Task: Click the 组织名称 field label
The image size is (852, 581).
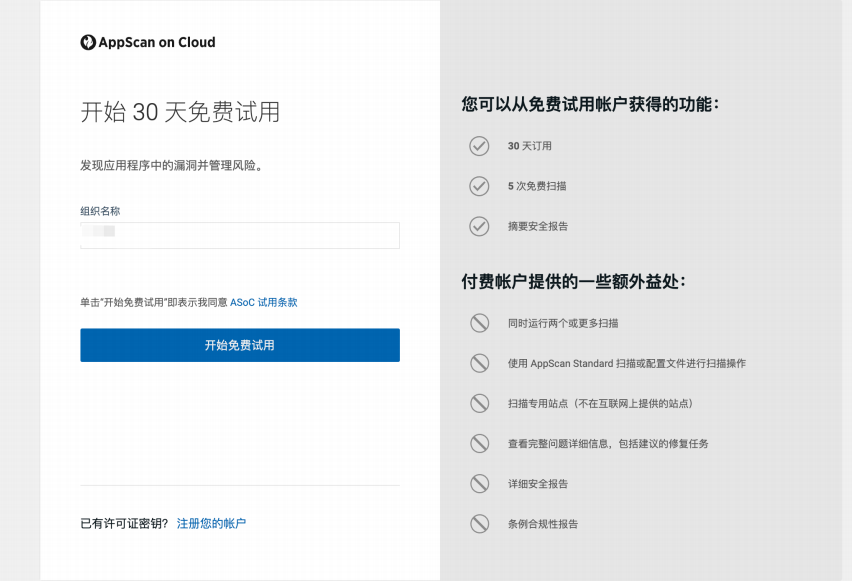Action: click(x=101, y=211)
